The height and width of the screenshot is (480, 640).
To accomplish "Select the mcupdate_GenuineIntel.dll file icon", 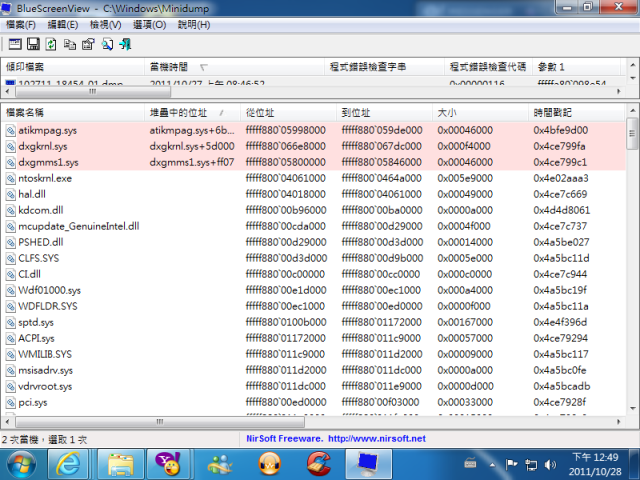I will 11,227.
